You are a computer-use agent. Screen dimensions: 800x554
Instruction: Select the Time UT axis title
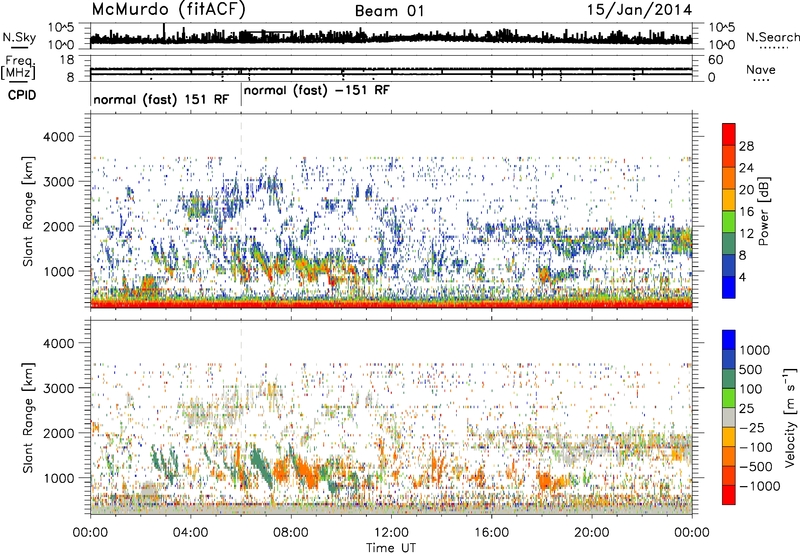pos(391,548)
